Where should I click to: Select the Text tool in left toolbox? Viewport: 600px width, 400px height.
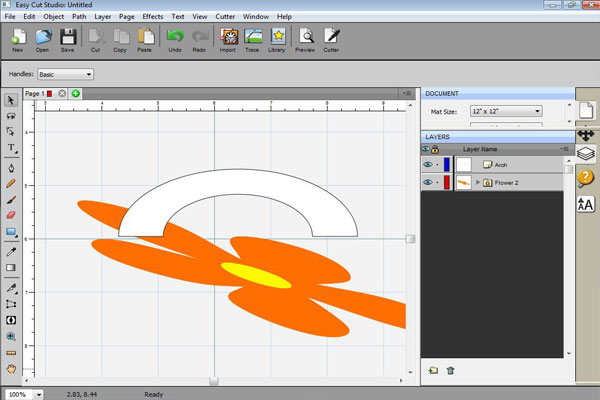(x=11, y=148)
